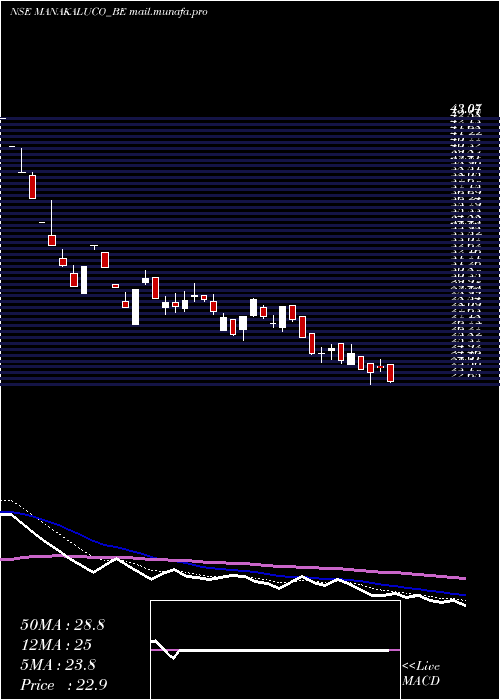Click the Price : 22.9 value
The width and height of the screenshot is (500, 700).
coord(64,685)
